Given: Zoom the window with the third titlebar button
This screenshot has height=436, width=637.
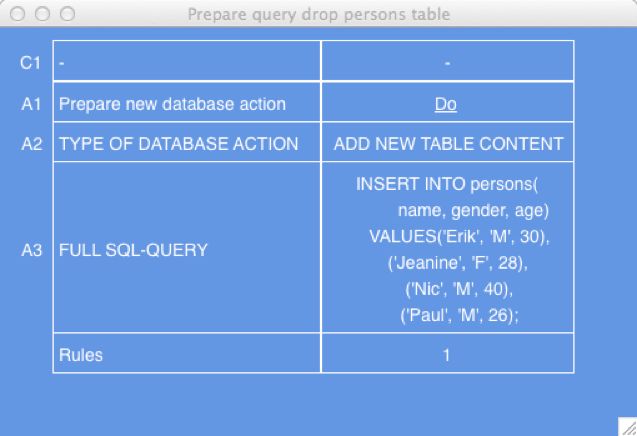Looking at the screenshot, I should pos(67,14).
